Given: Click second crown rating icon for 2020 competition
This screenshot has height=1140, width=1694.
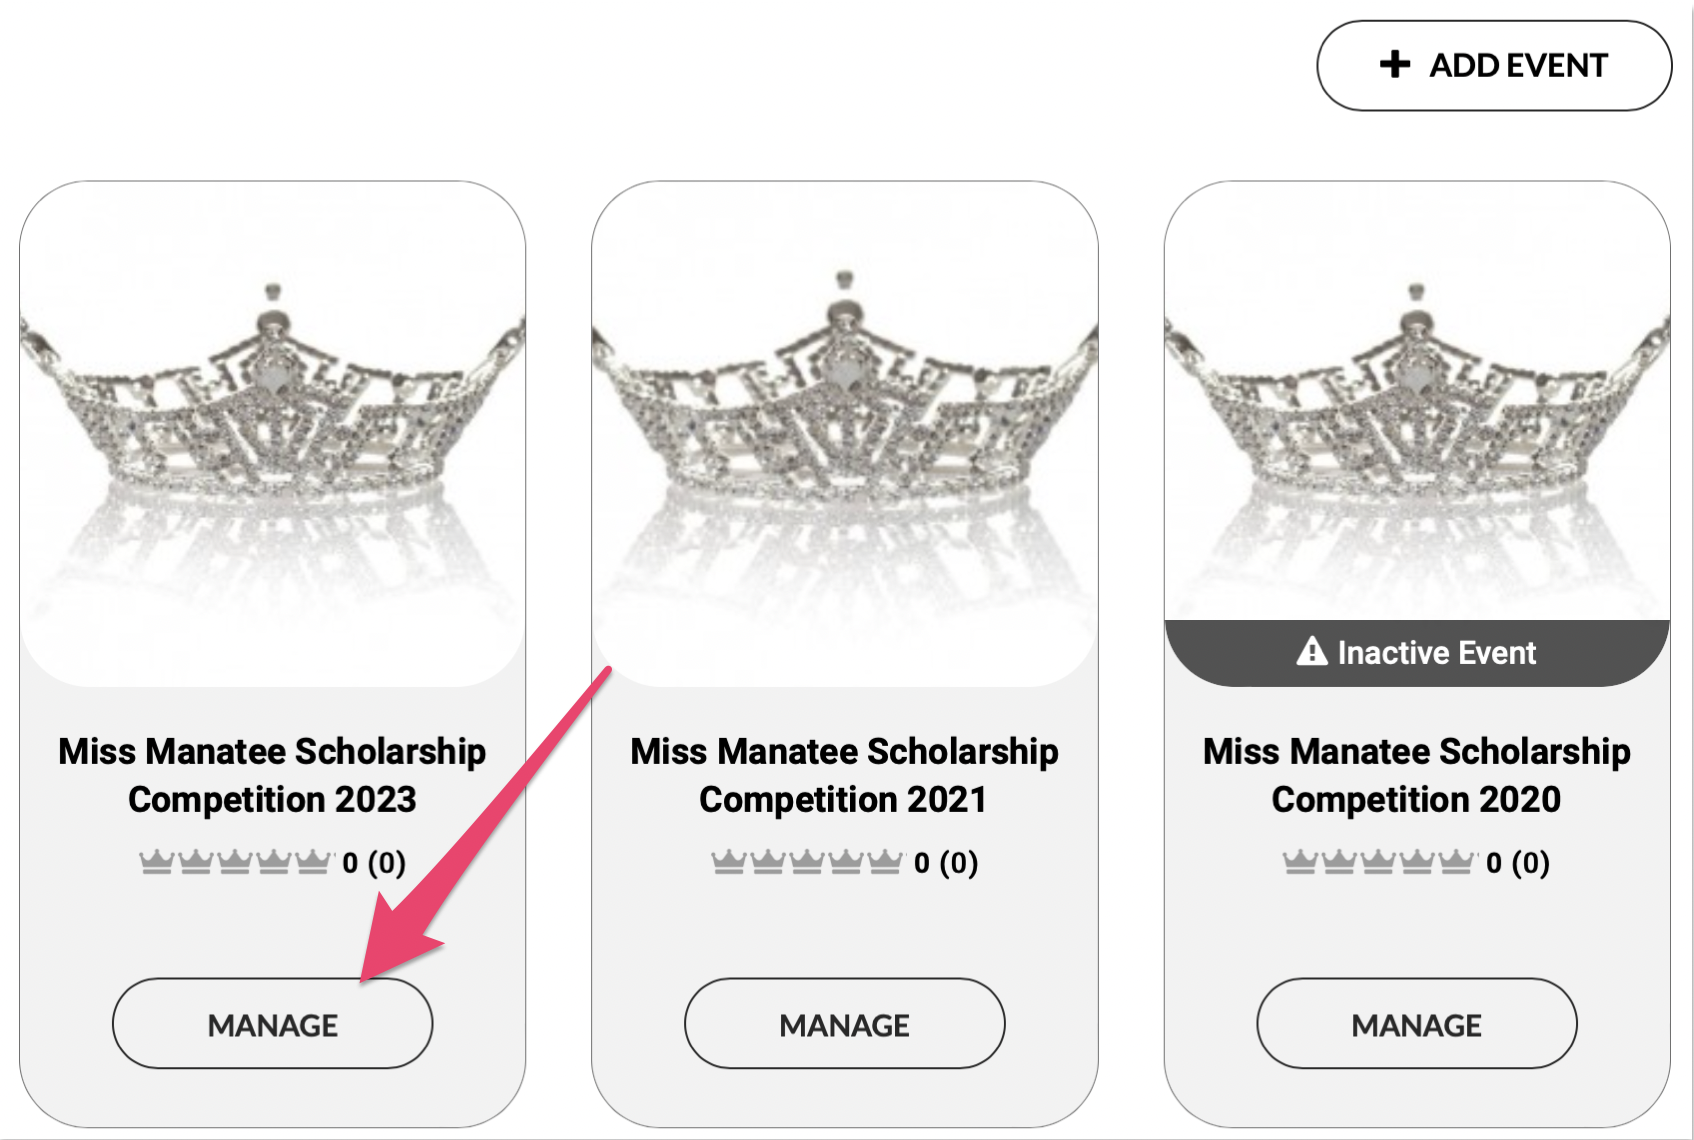Looking at the screenshot, I should pyautogui.click(x=1339, y=861).
